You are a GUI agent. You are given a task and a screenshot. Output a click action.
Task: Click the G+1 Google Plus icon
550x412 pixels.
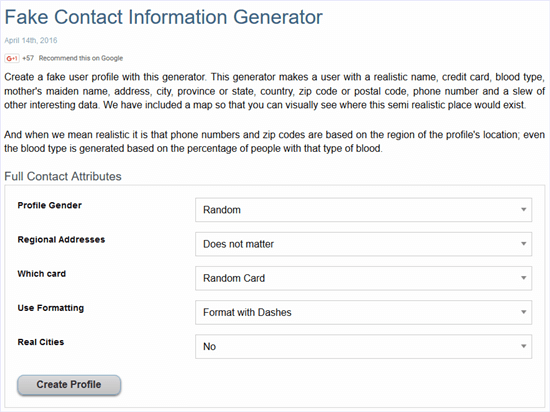[x=12, y=58]
